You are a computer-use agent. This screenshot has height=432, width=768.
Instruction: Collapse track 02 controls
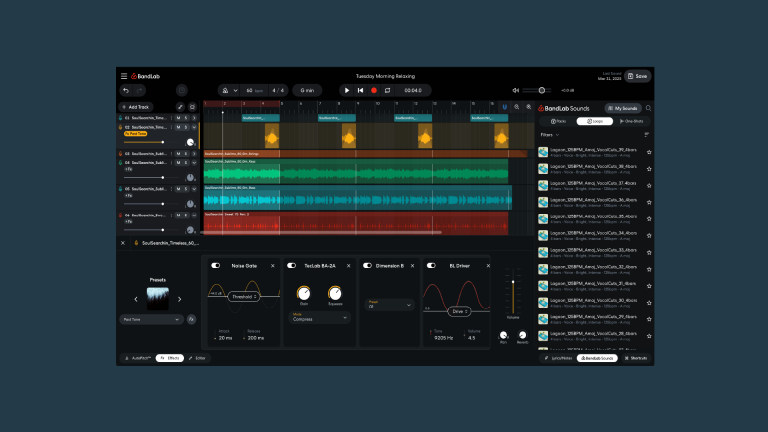(194, 127)
